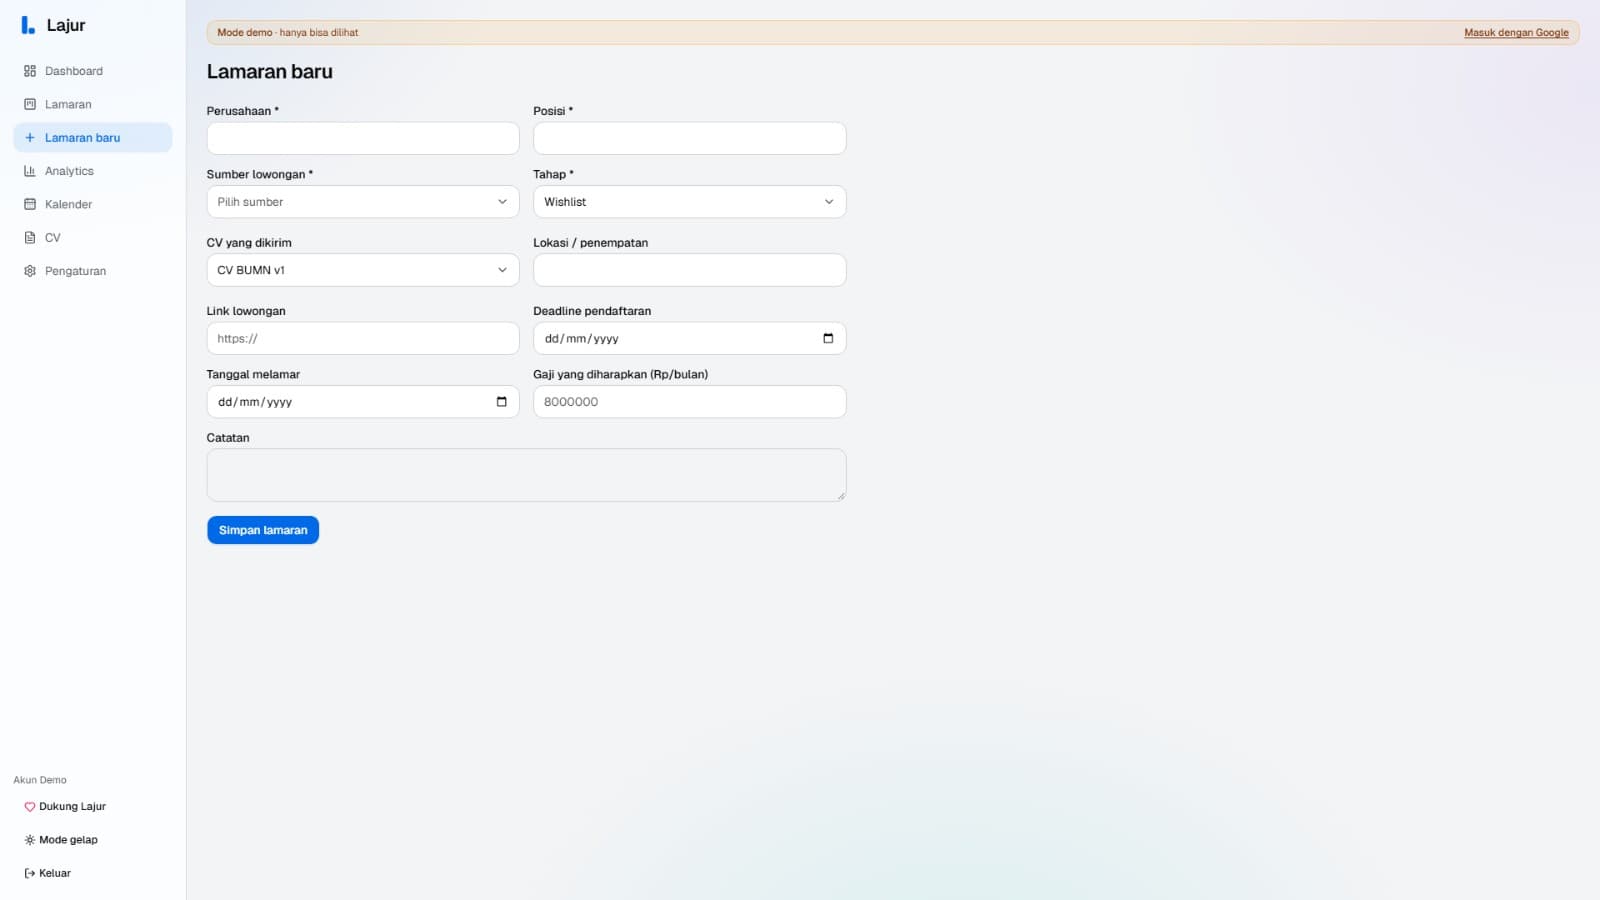The width and height of the screenshot is (1600, 900).
Task: Open the Sumber lowongan dropdown
Action: click(363, 202)
